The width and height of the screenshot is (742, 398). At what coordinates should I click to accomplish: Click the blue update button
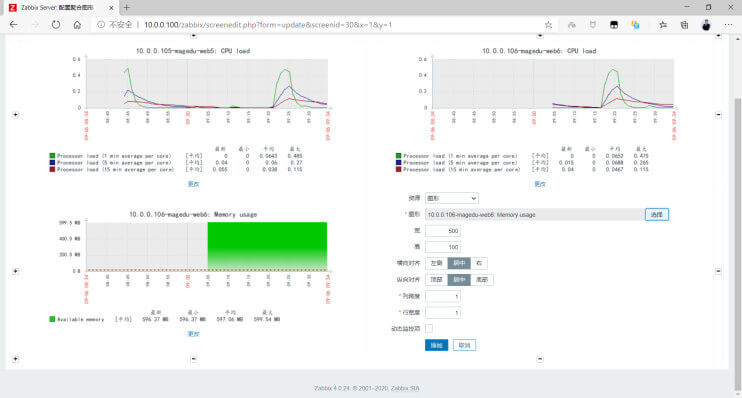[436, 345]
